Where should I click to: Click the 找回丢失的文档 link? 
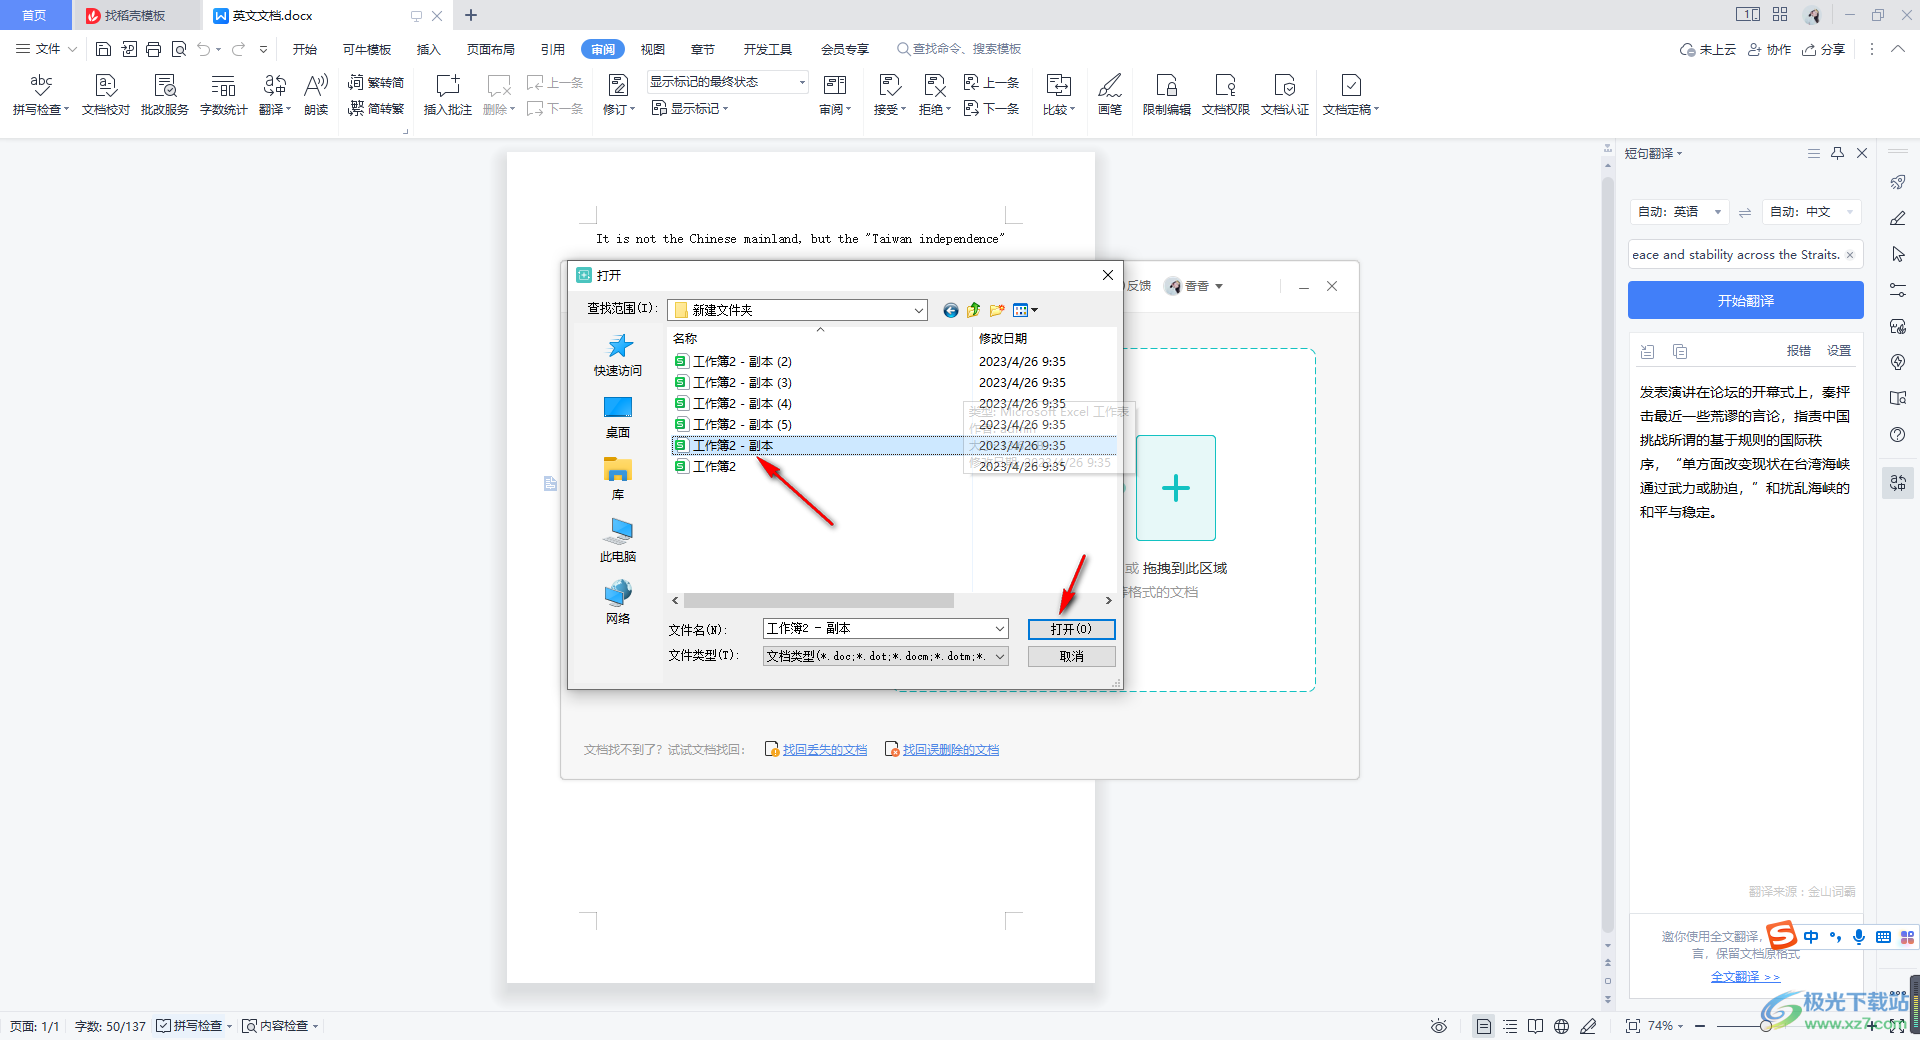[825, 749]
